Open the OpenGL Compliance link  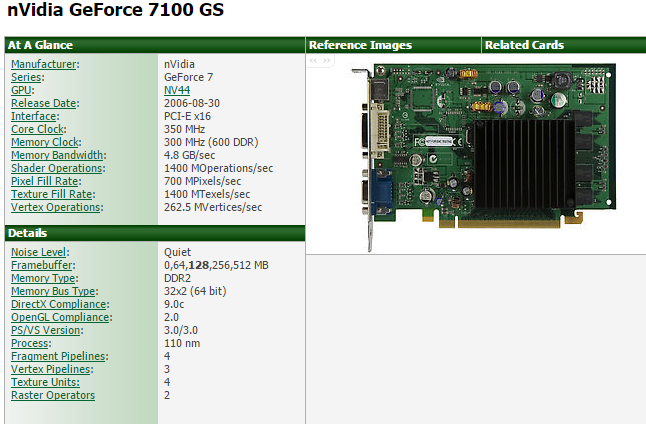coord(60,317)
